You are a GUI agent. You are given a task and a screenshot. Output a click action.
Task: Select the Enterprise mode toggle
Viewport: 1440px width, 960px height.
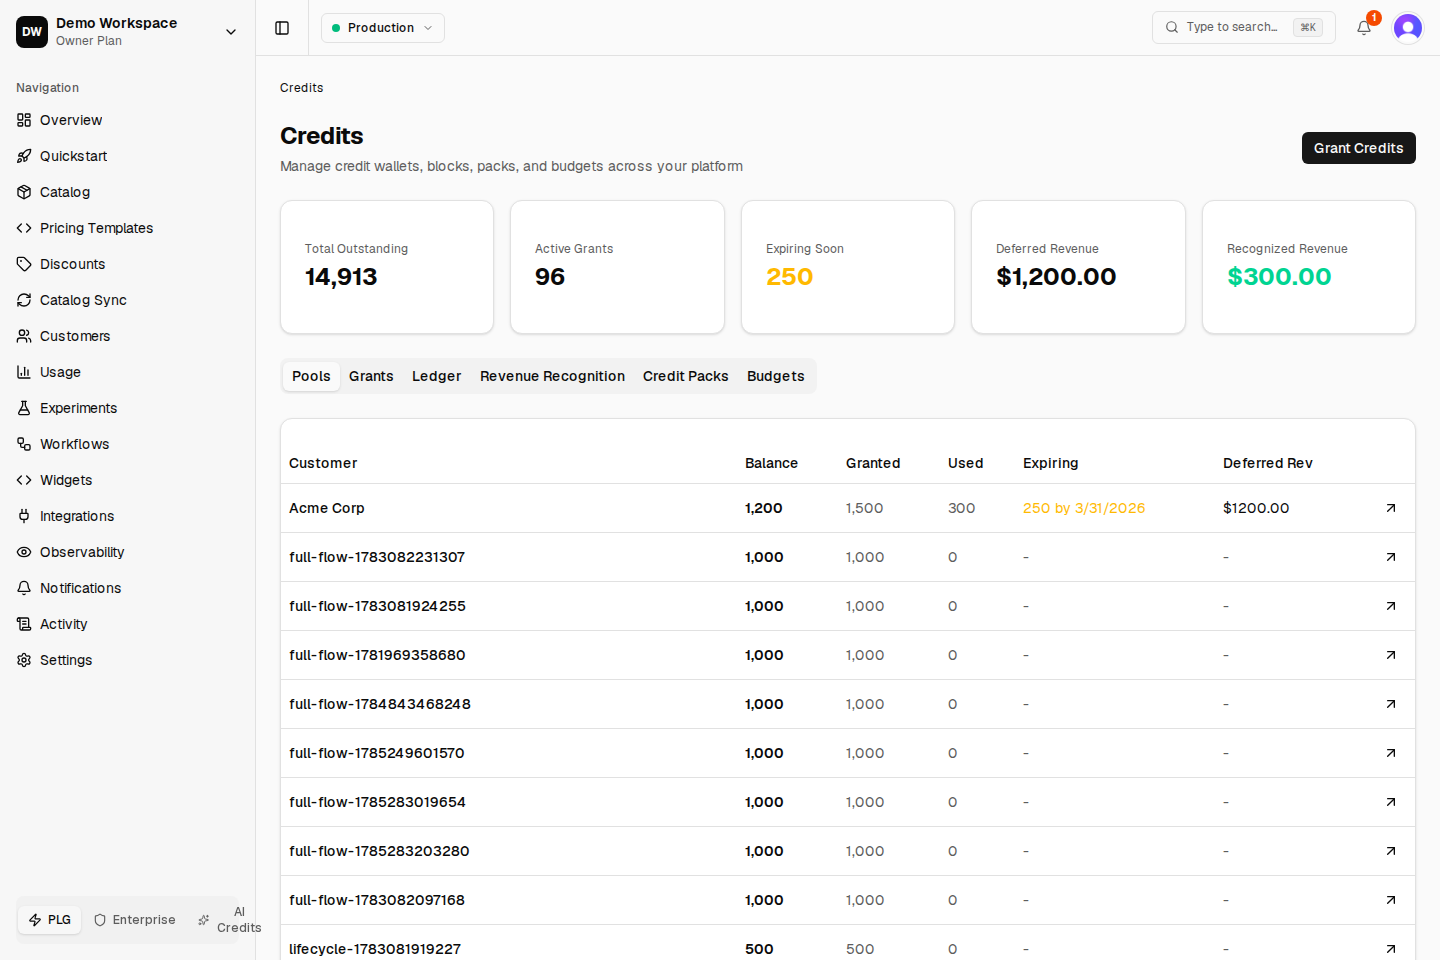(x=135, y=920)
